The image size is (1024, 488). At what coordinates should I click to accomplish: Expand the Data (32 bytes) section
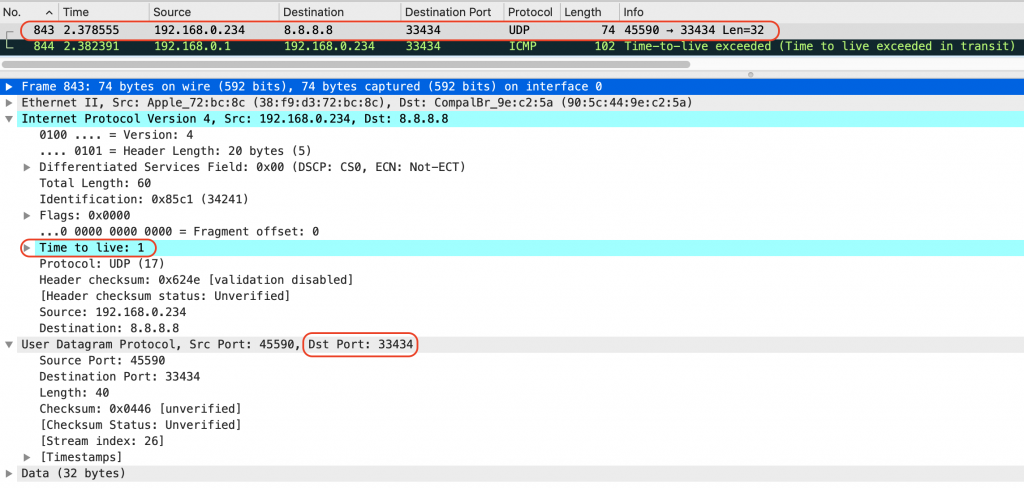click(10, 472)
